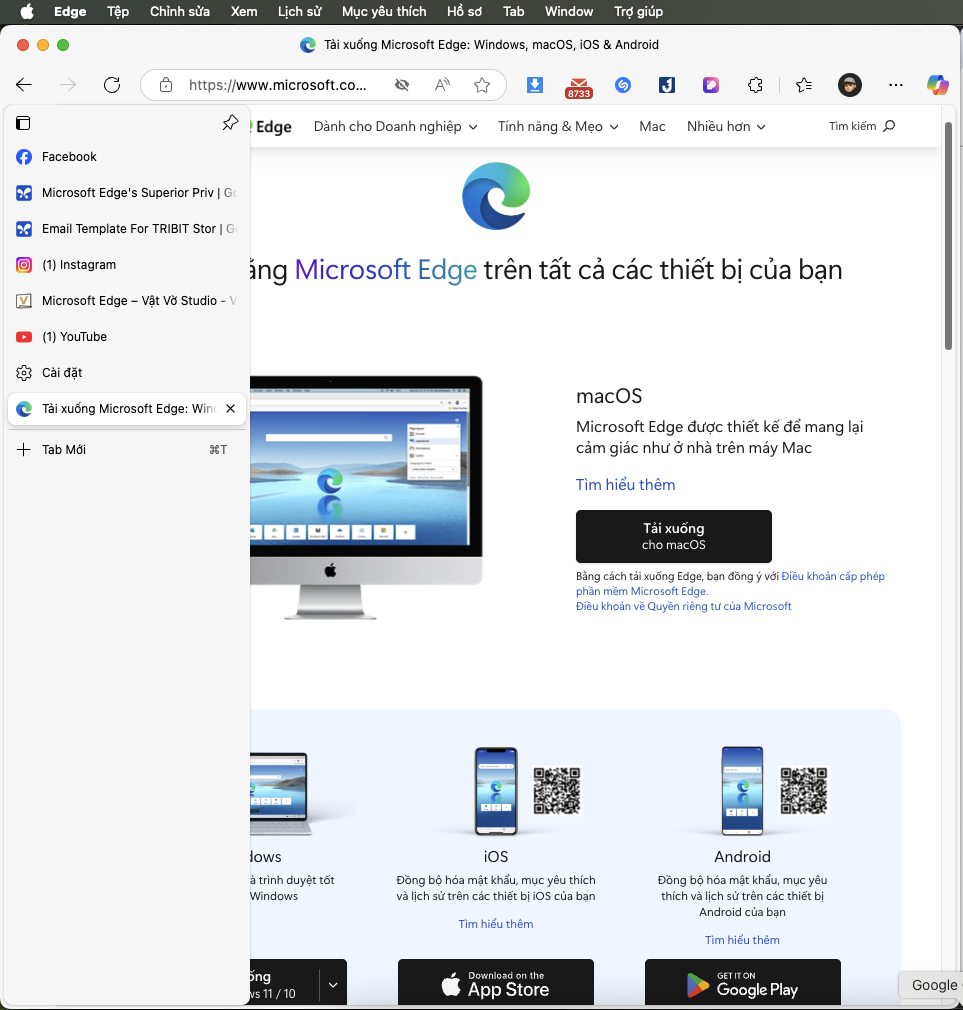Click Download on the App Store button
This screenshot has height=1010, width=963.
pos(495,984)
